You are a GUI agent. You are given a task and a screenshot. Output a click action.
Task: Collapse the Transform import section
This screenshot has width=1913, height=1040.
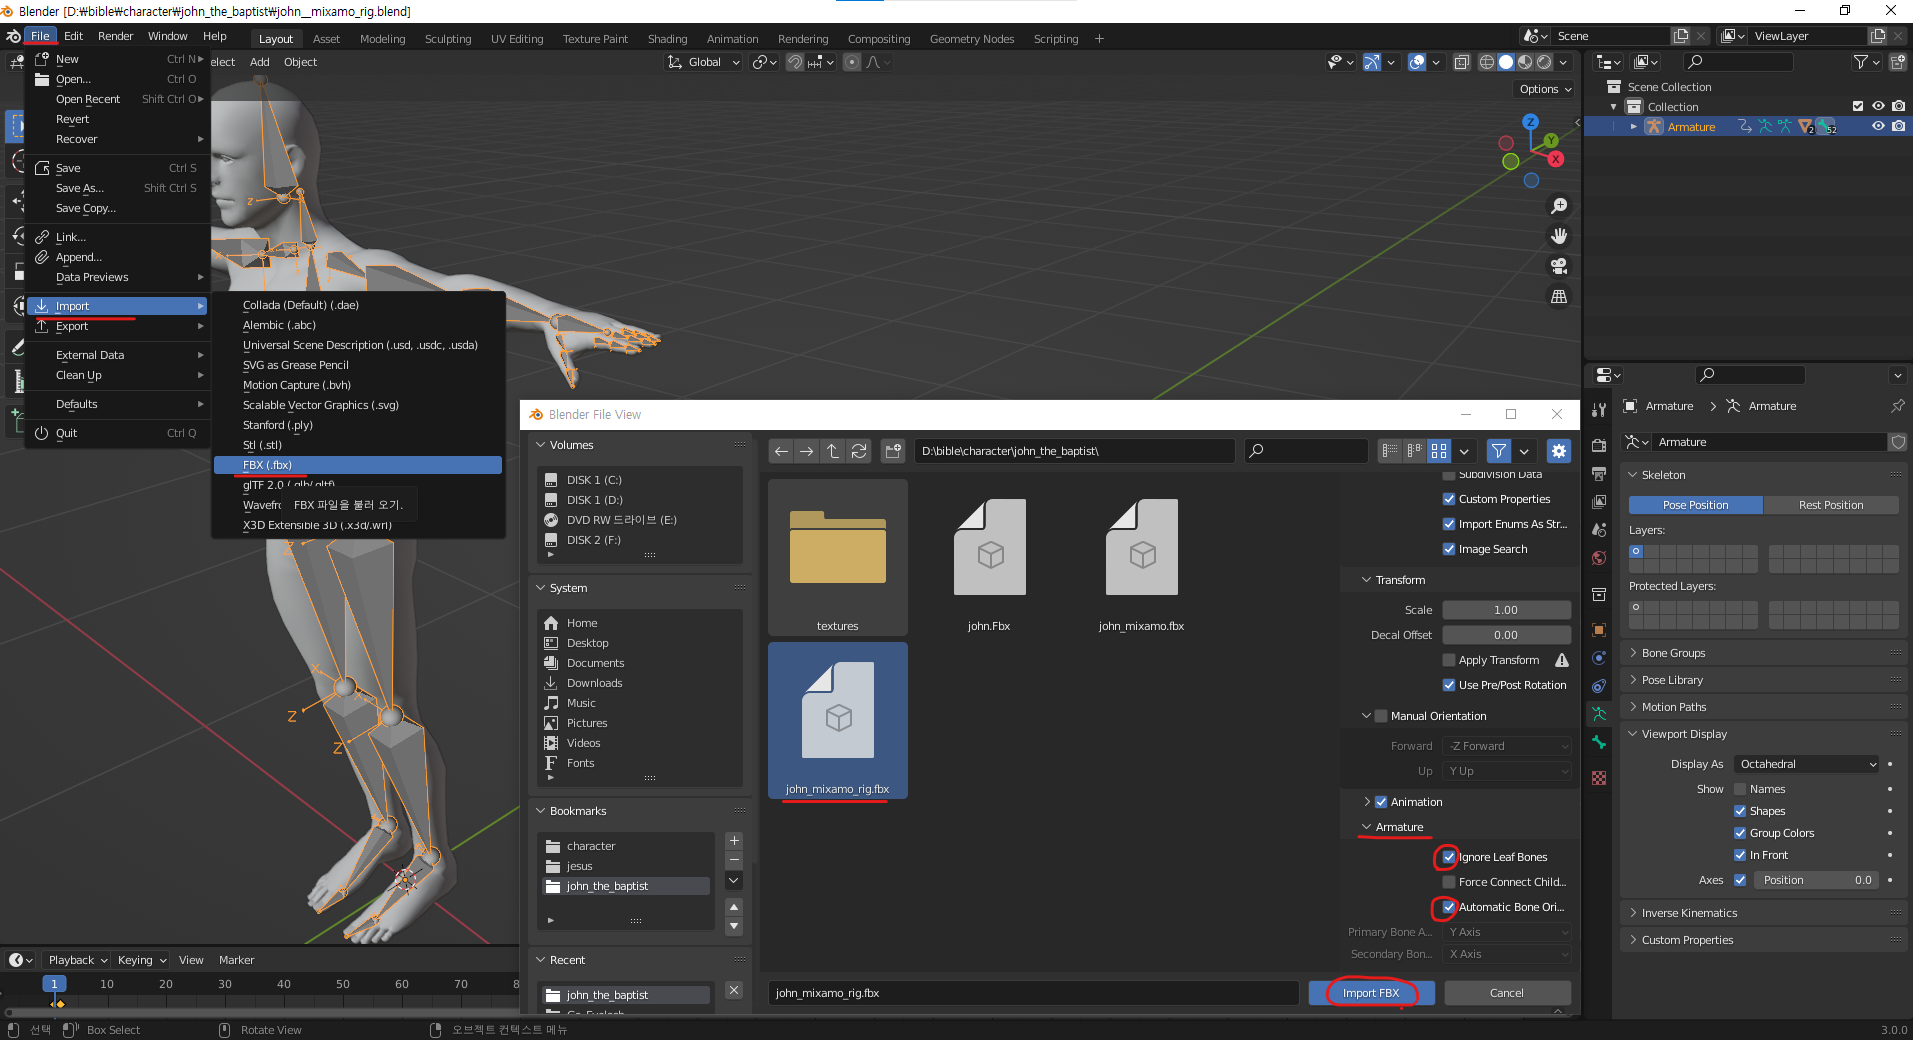[x=1366, y=580]
